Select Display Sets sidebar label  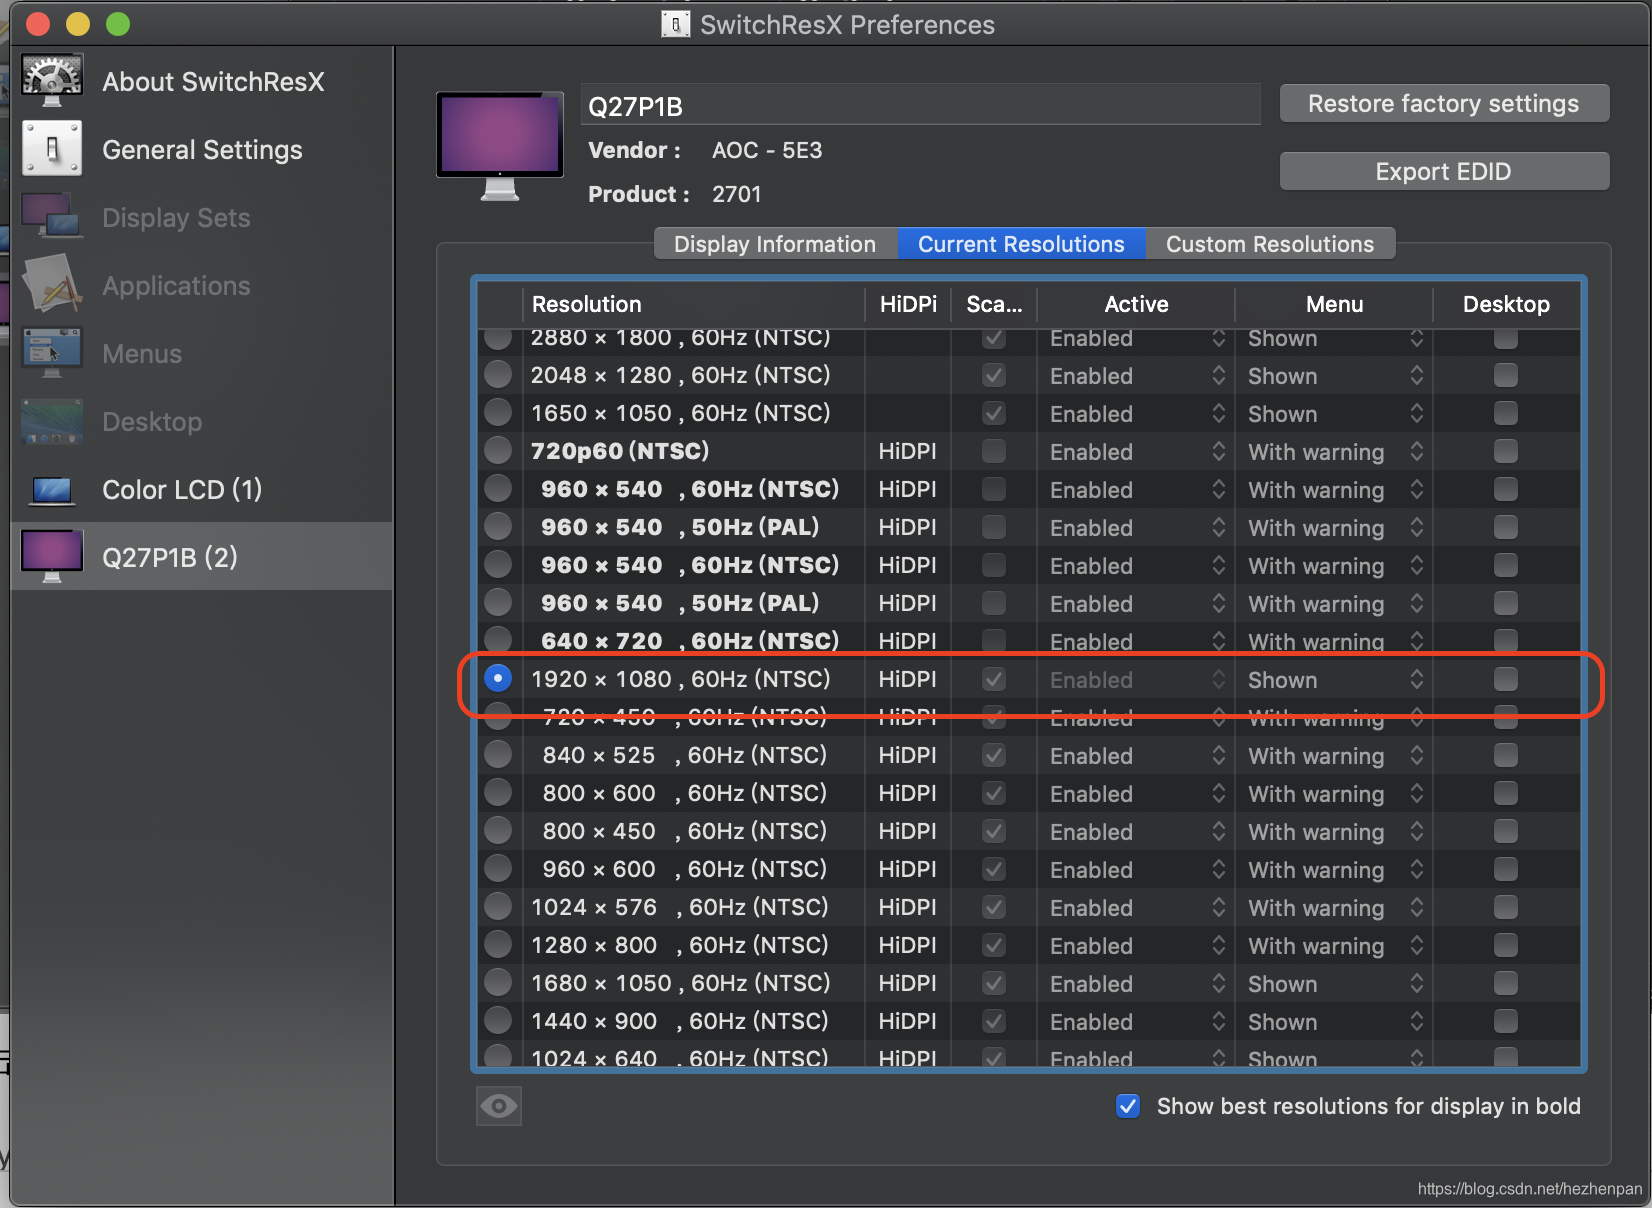pyautogui.click(x=176, y=218)
